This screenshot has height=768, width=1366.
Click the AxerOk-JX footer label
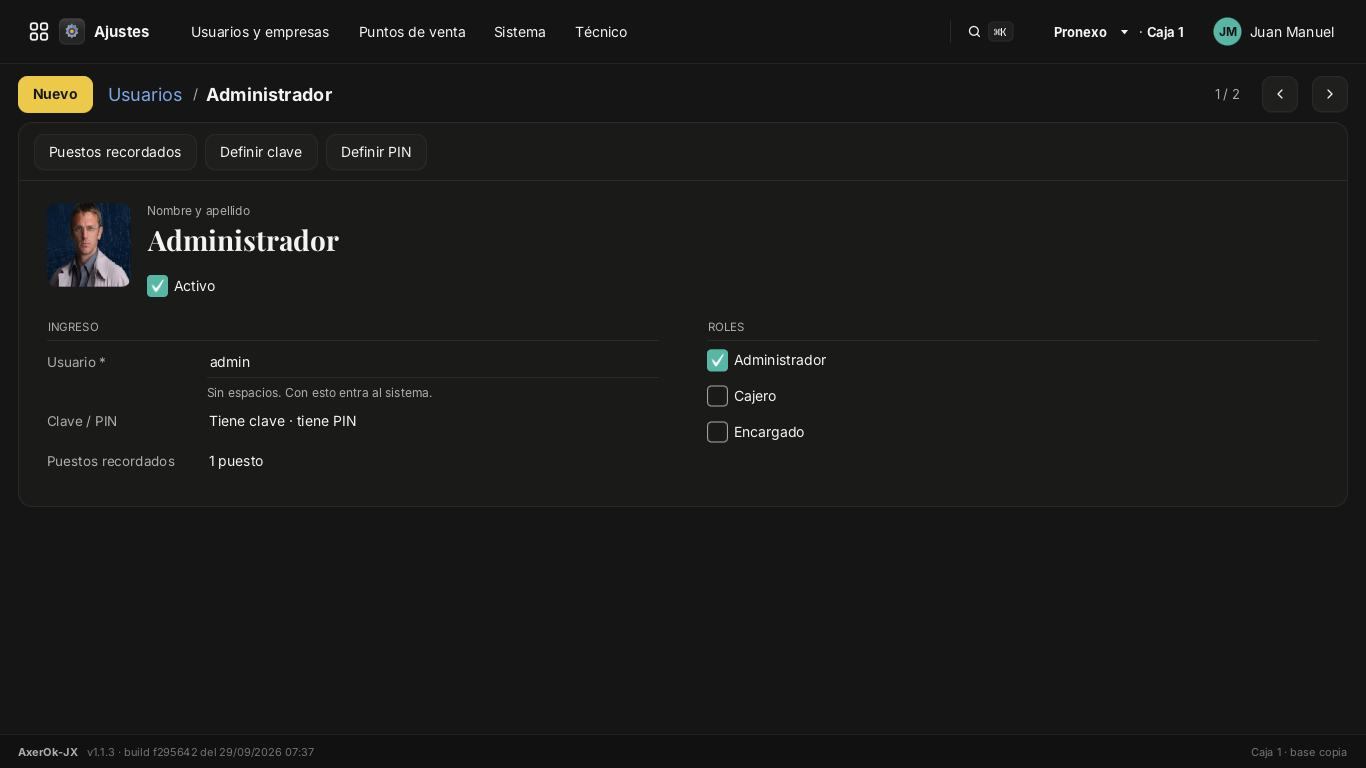(48, 752)
